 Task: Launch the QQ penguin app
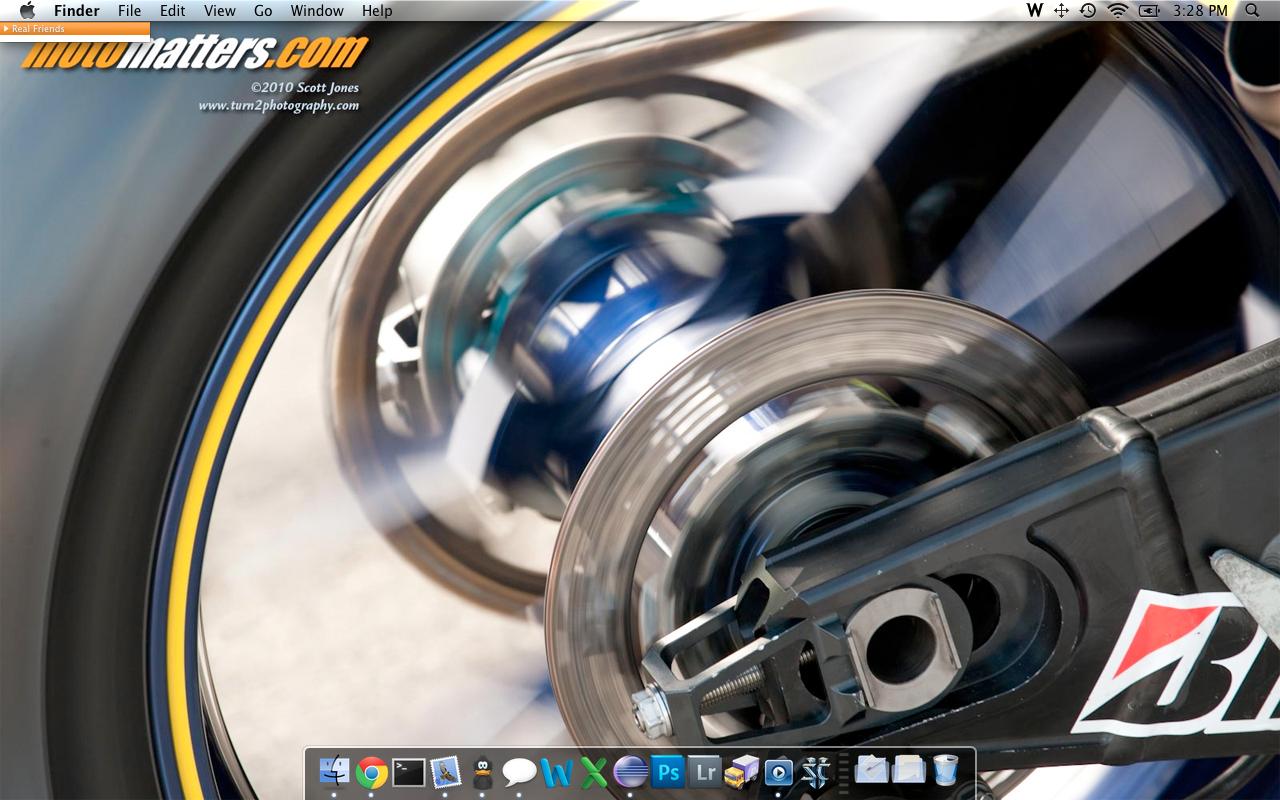point(483,771)
